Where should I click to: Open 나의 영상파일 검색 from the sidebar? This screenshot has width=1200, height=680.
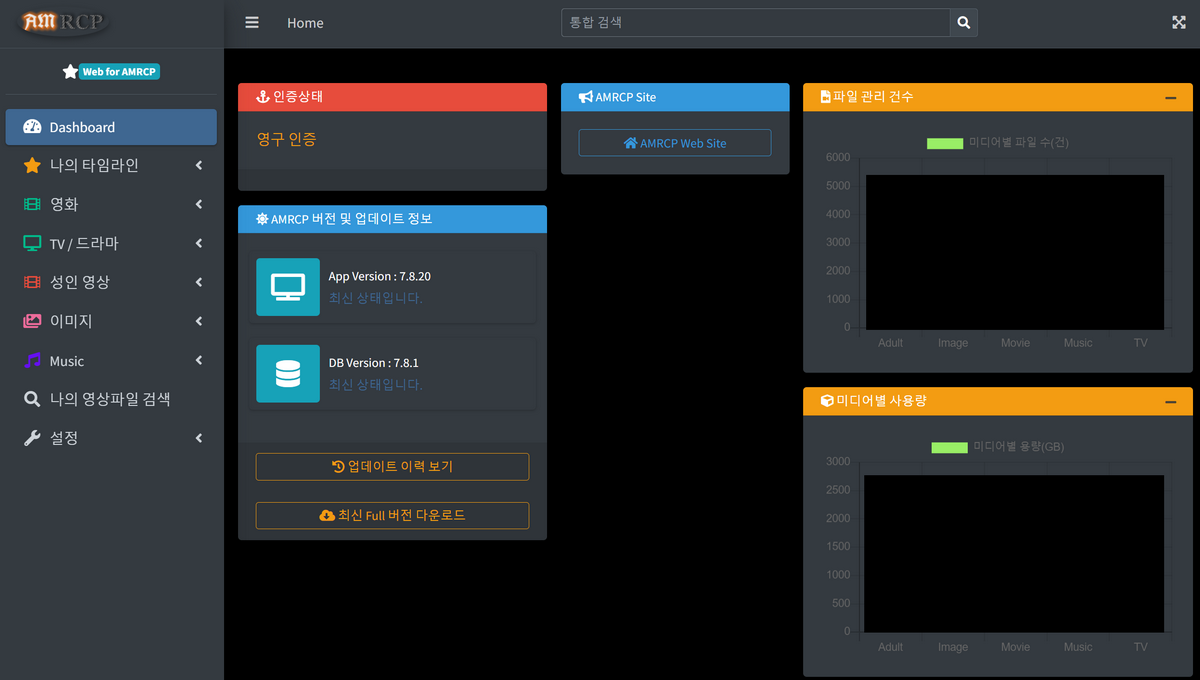coord(110,399)
